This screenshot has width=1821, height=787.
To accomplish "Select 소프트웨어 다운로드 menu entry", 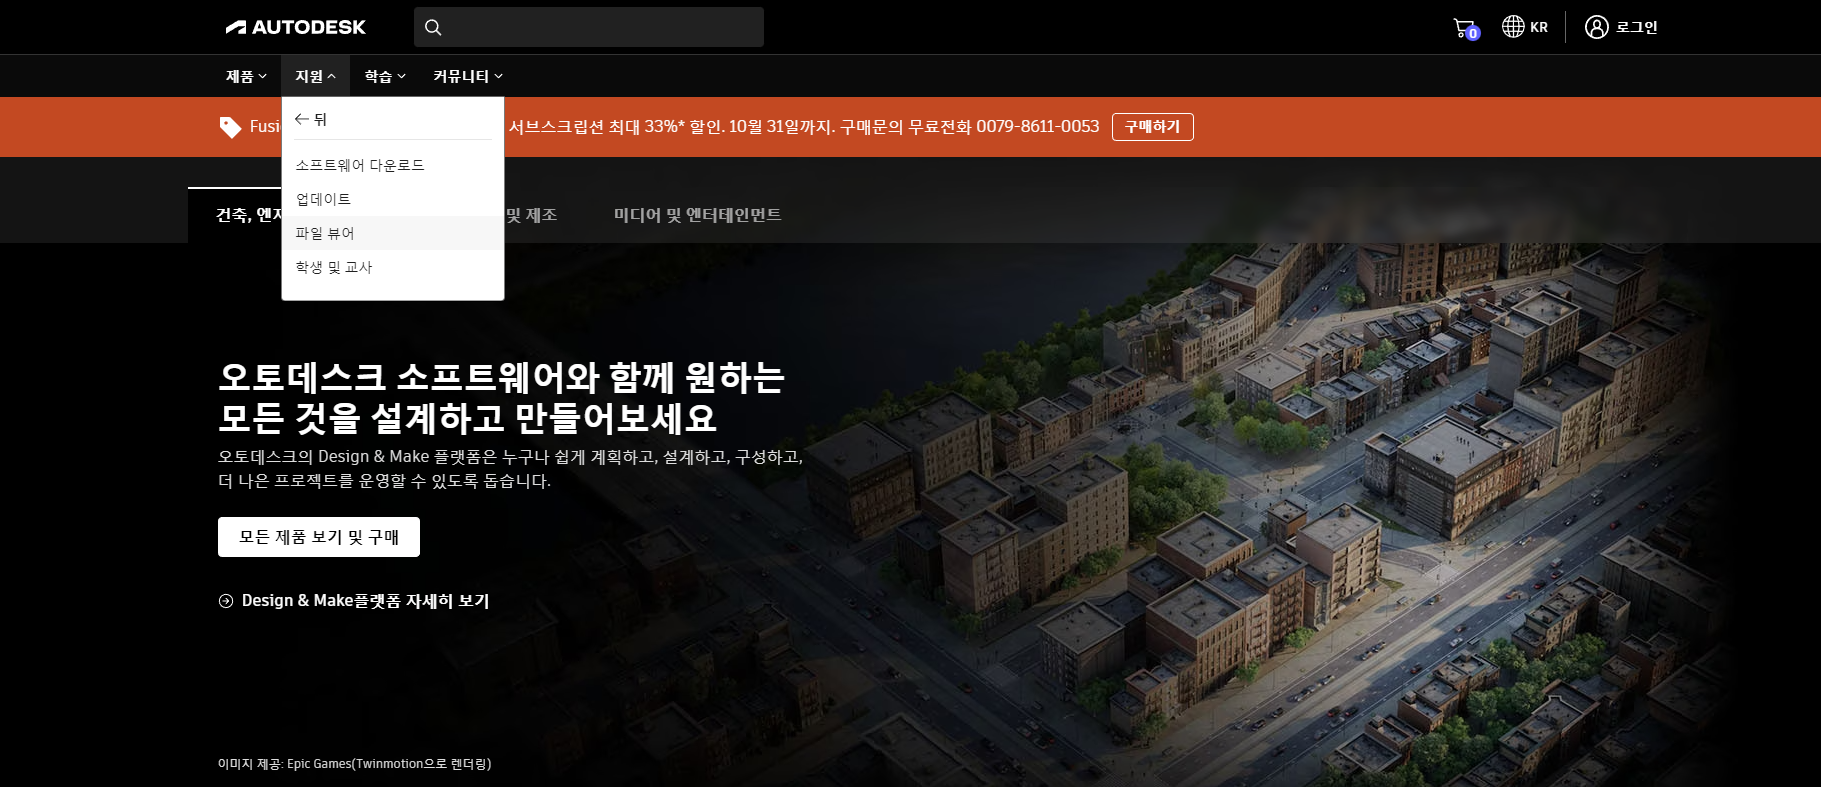I will [393, 165].
